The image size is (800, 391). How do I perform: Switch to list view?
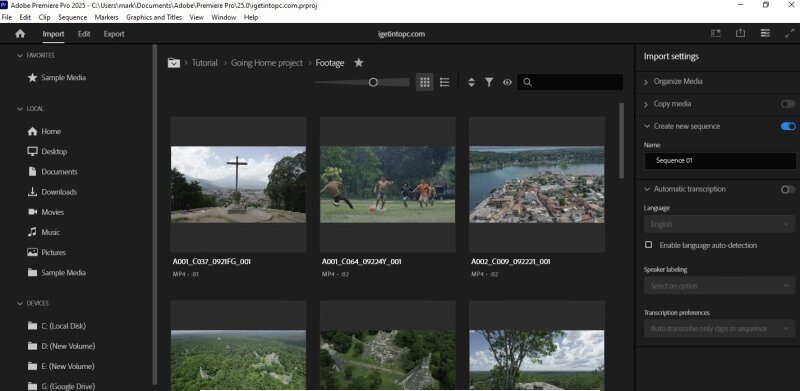coord(444,82)
